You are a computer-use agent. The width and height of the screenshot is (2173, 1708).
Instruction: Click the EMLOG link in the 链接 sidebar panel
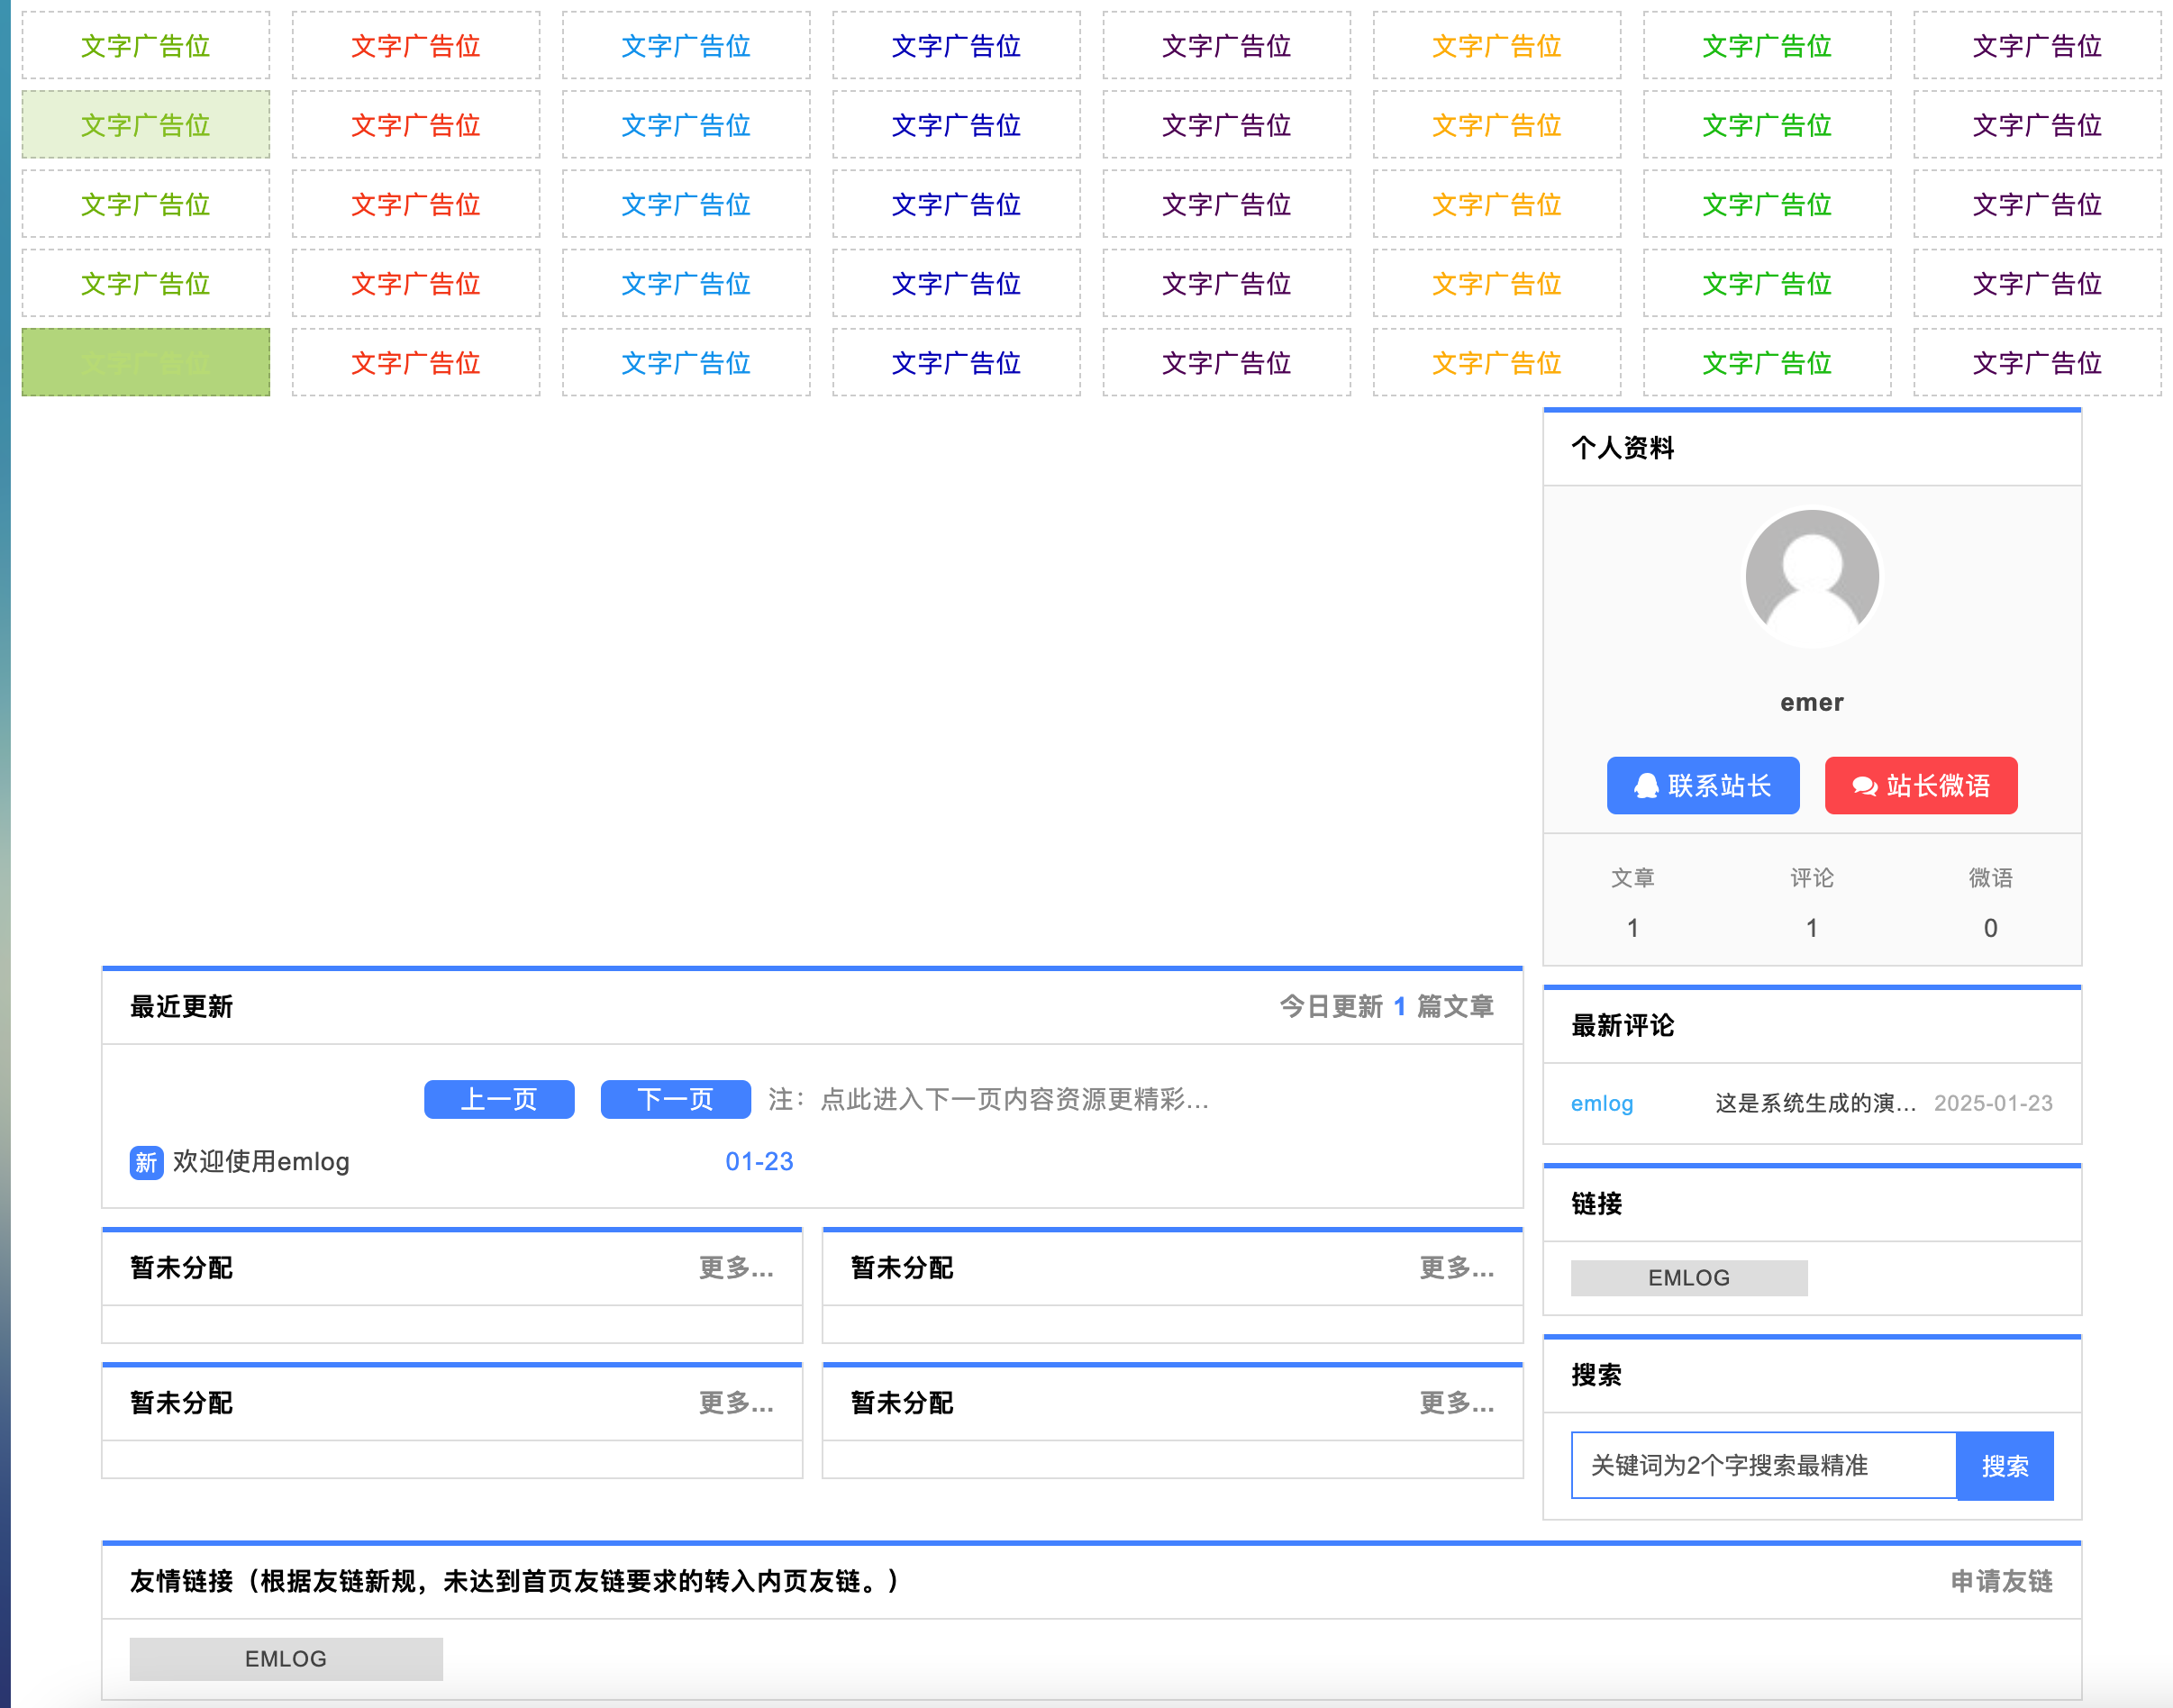pos(1688,1277)
